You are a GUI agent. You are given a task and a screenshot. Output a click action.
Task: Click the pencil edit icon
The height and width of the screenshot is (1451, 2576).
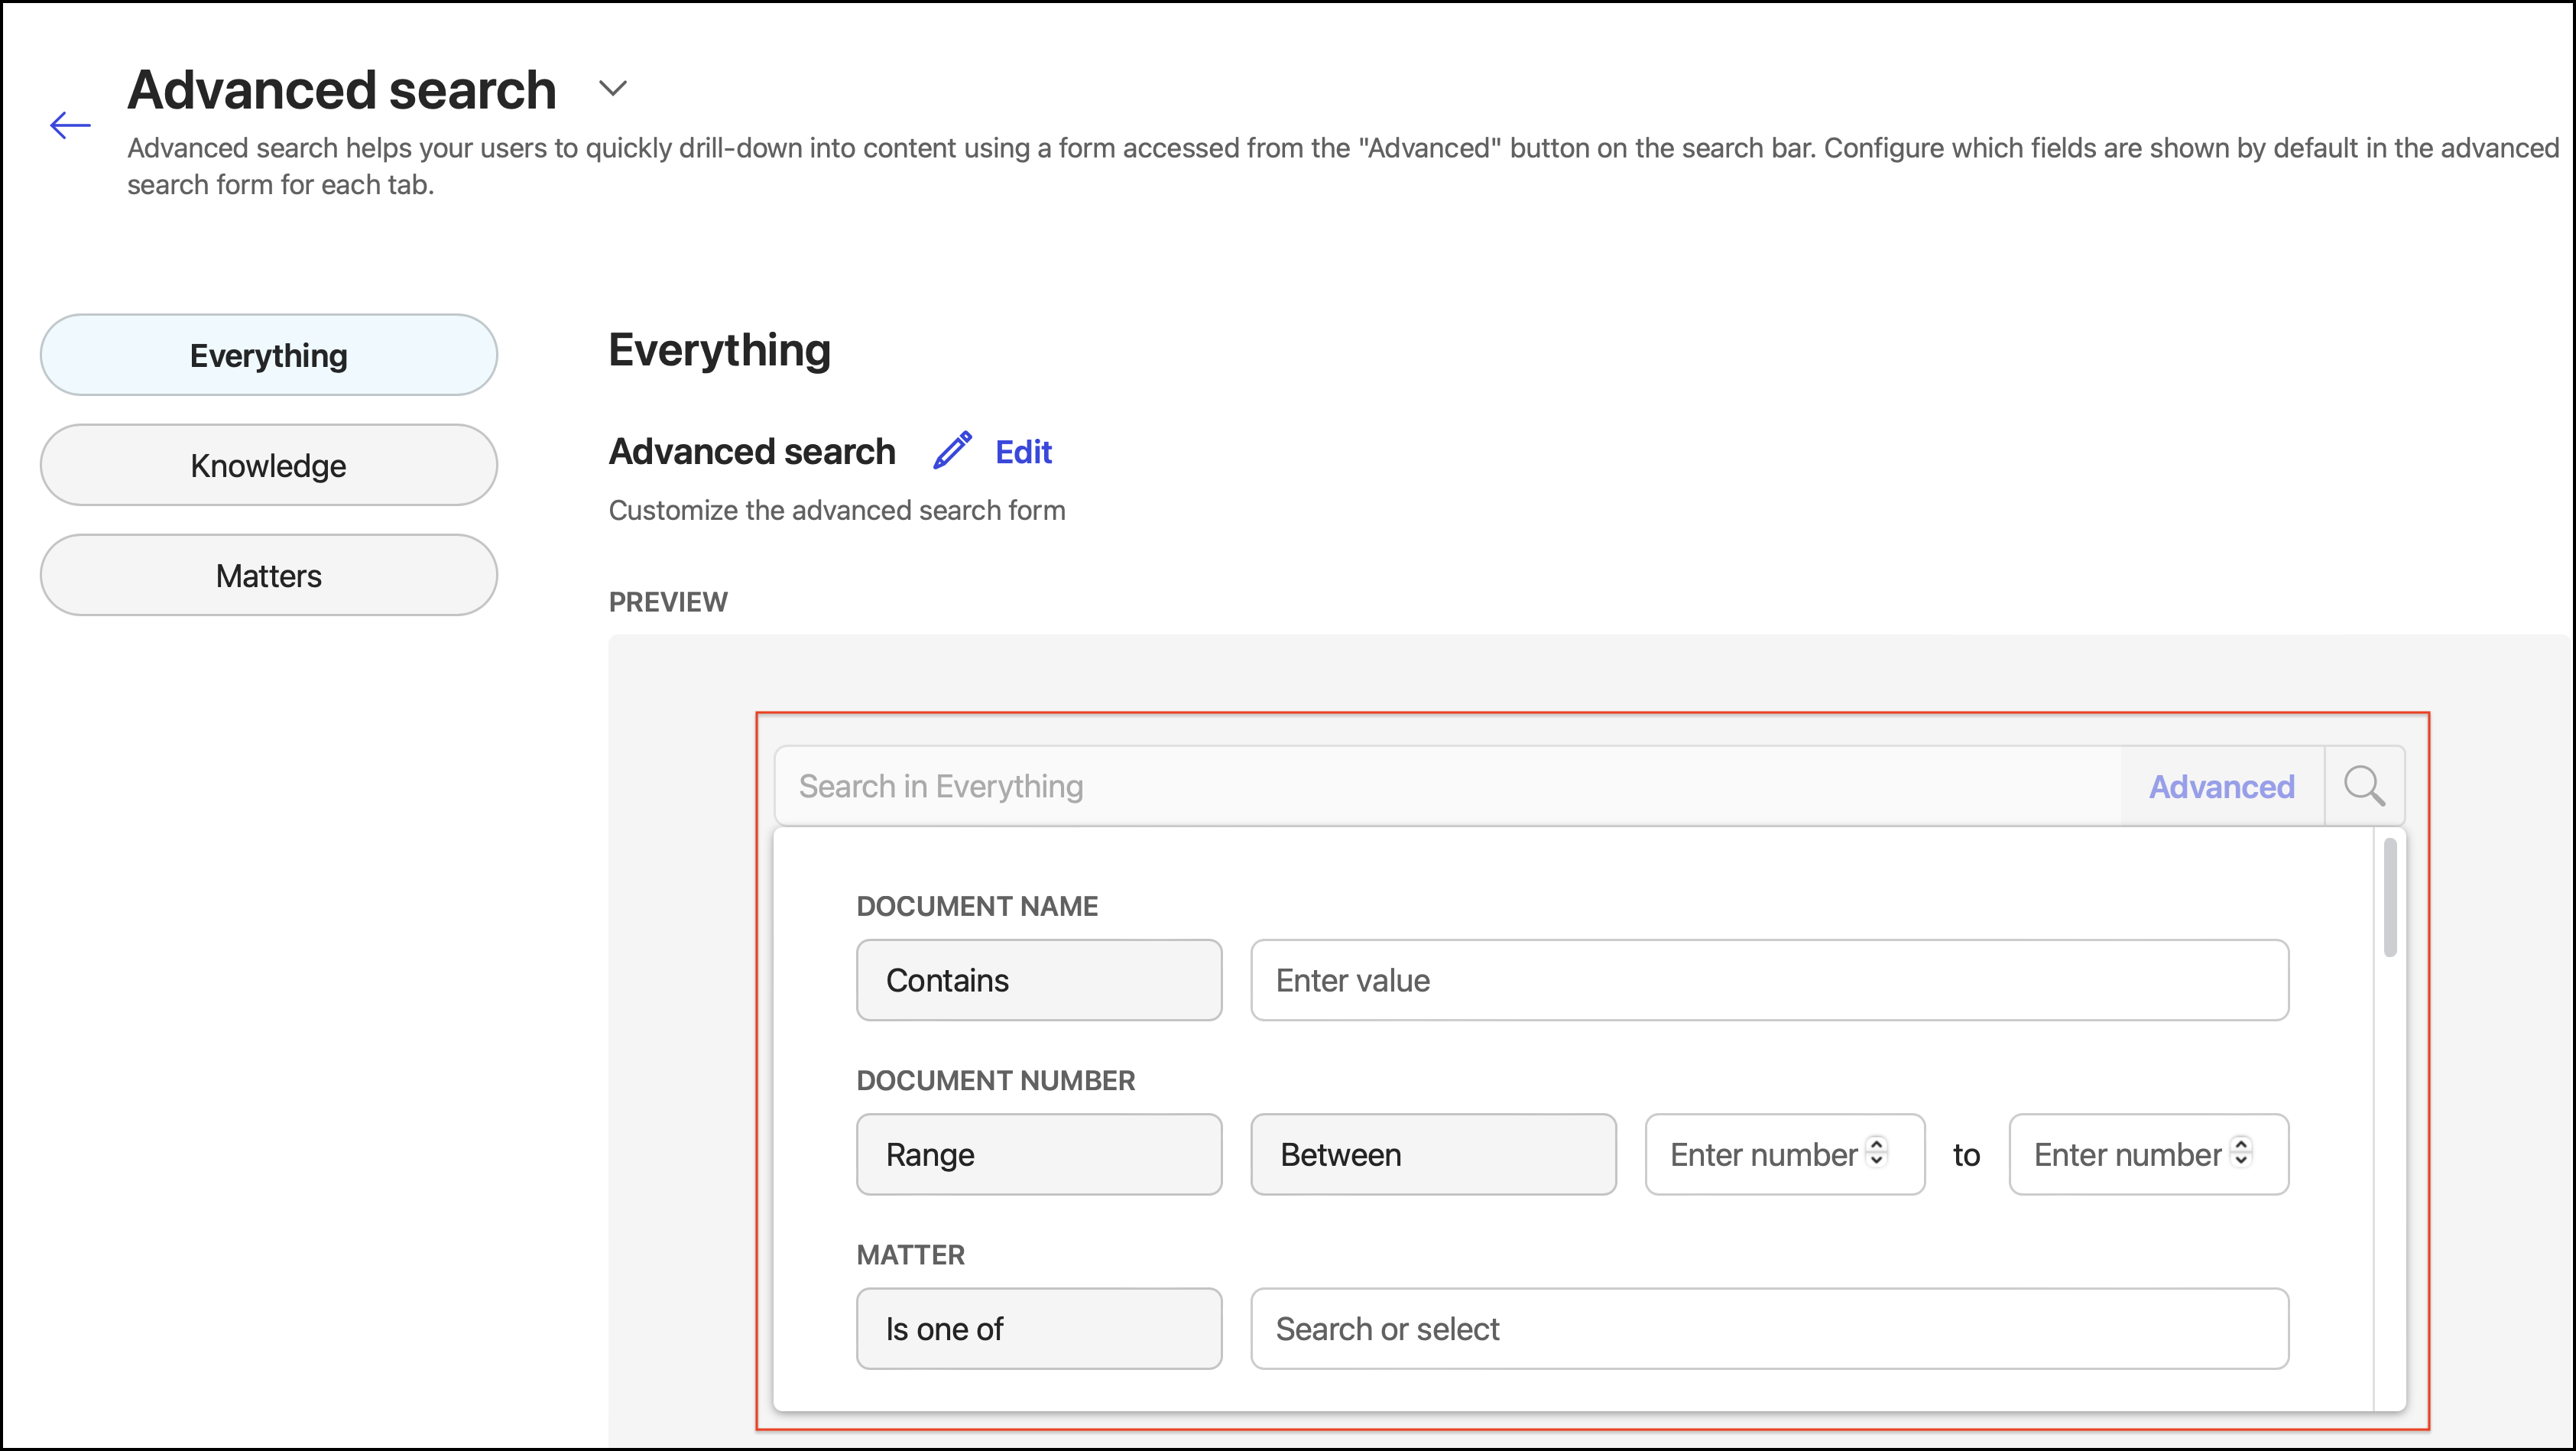point(952,451)
